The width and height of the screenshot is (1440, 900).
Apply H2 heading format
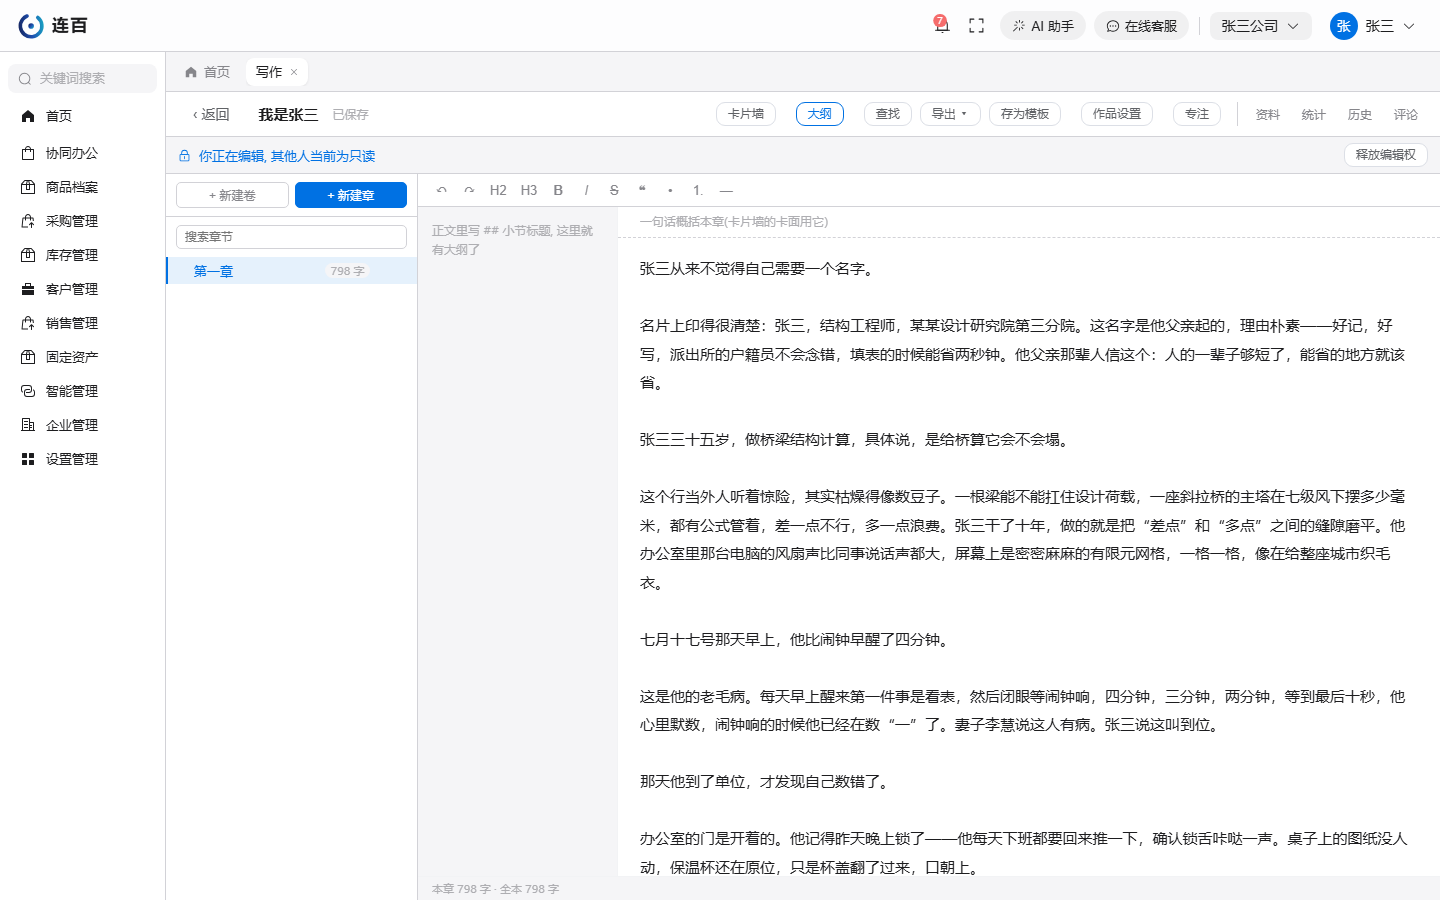498,190
